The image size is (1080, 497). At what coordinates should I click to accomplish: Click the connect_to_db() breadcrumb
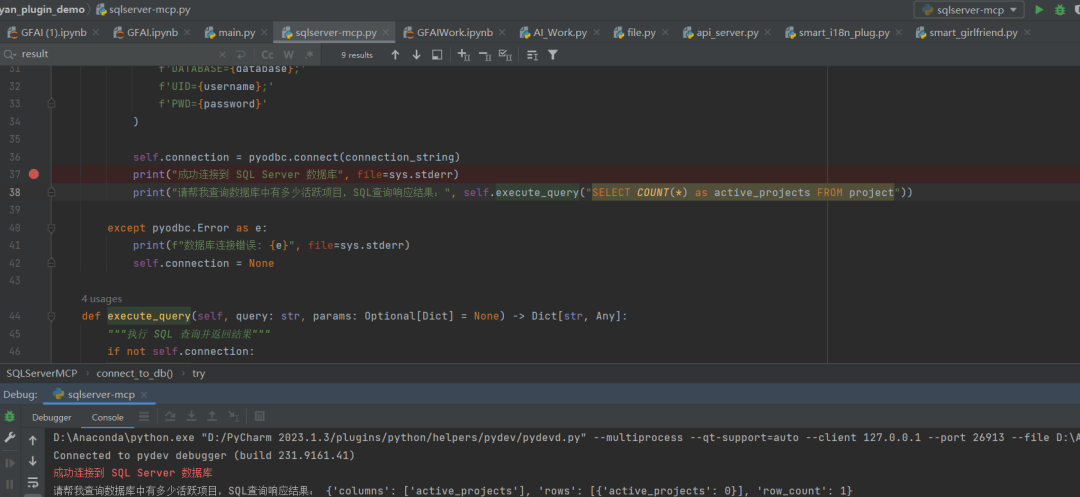point(134,373)
